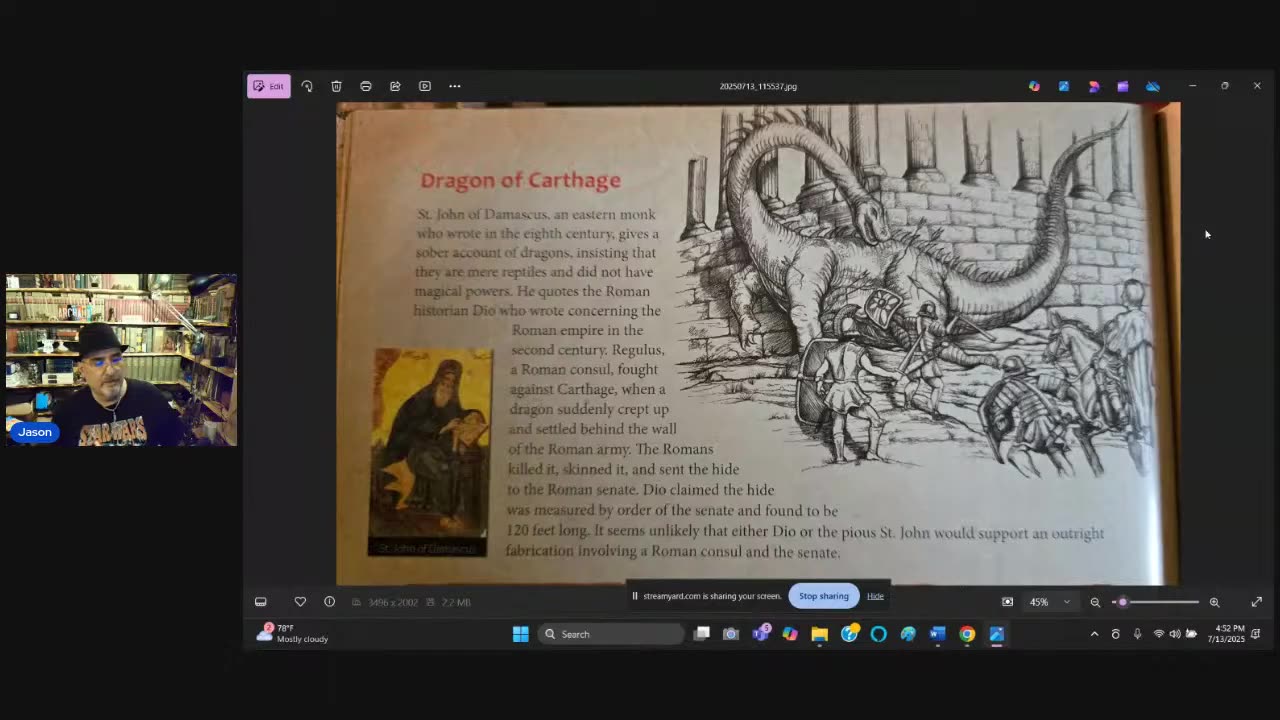Click the St. John of Damascus portrait
This screenshot has width=1280, height=720.
tap(431, 445)
